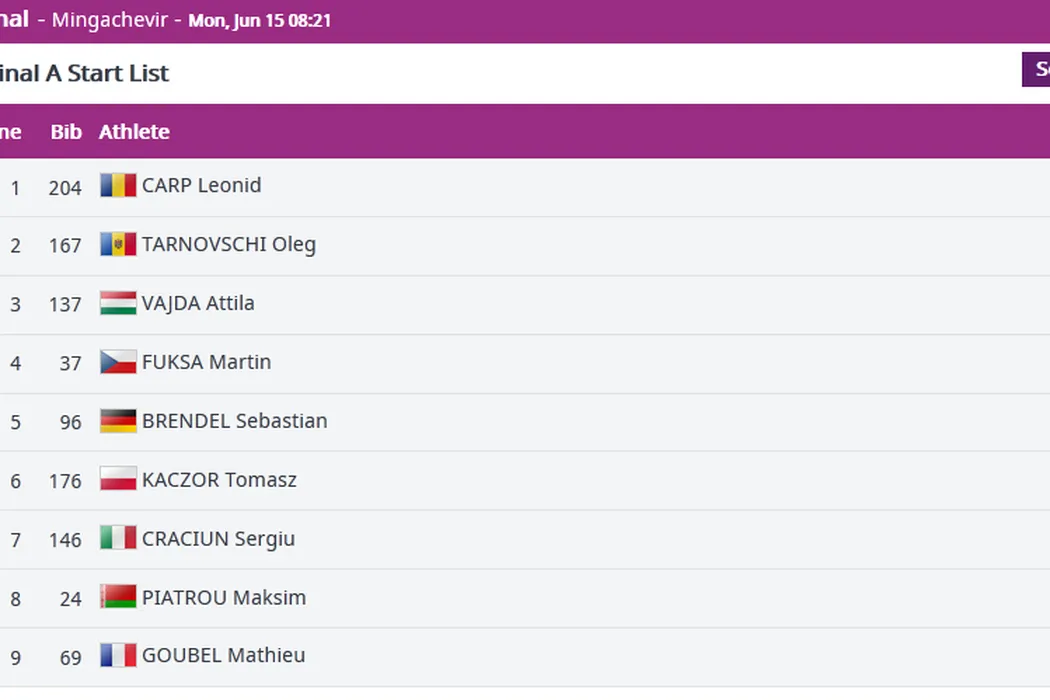This screenshot has width=1050, height=700.
Task: Click the French flag beside GOUBEL Mathieu
Action: point(118,656)
